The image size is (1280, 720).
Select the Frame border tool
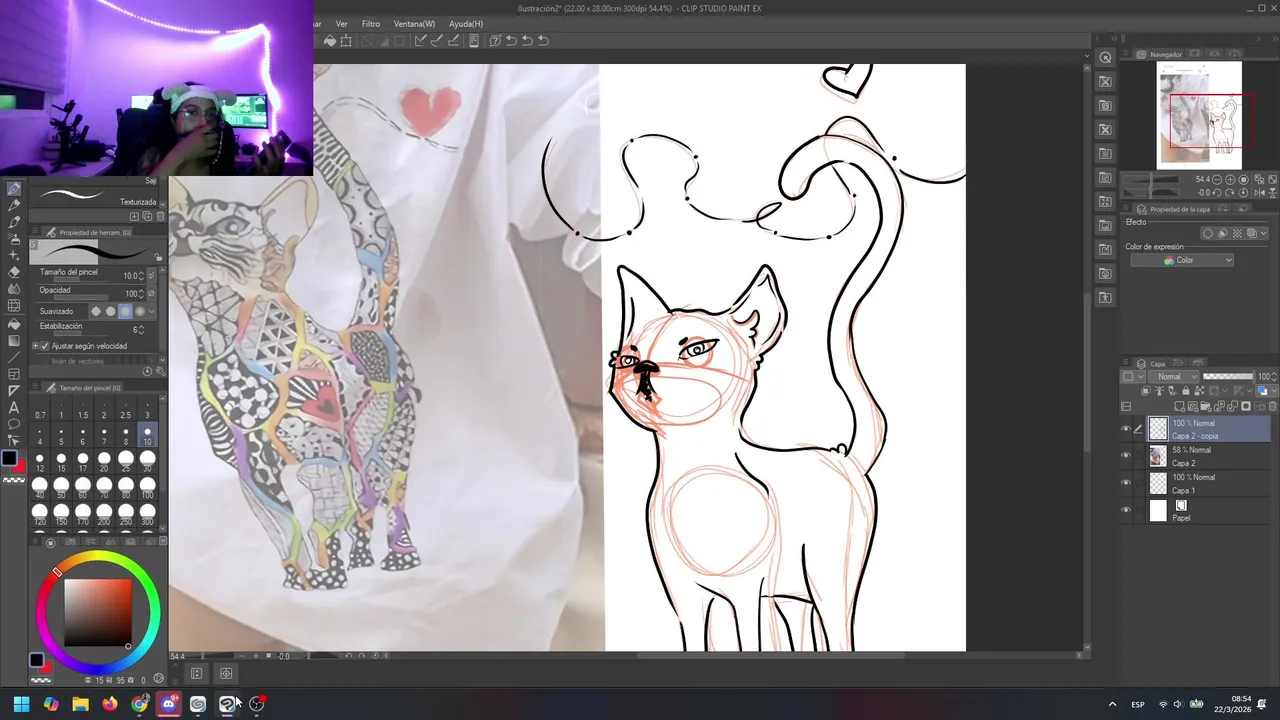coord(14,374)
